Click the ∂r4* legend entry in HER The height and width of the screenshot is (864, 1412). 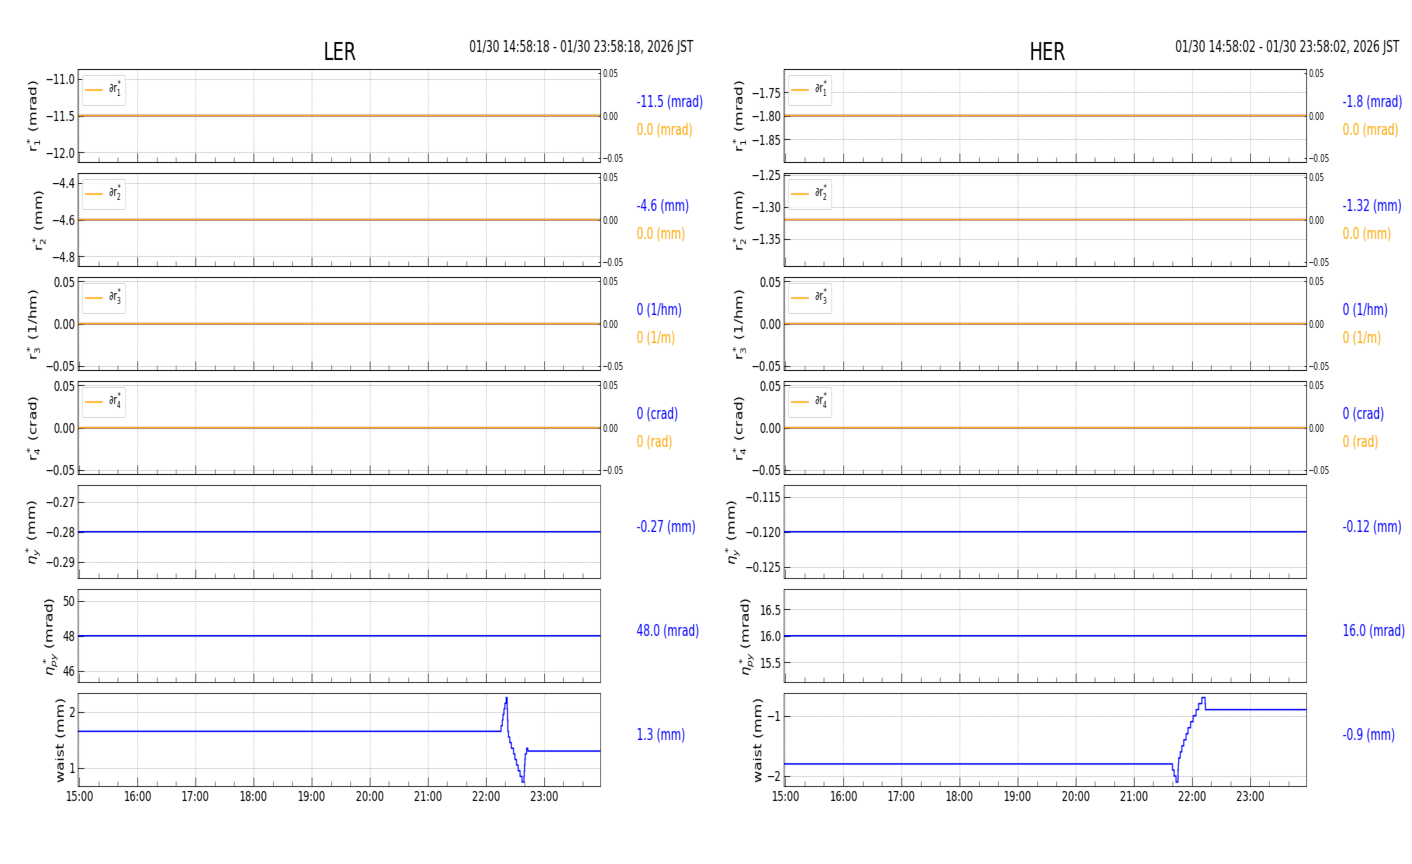pyautogui.click(x=810, y=402)
